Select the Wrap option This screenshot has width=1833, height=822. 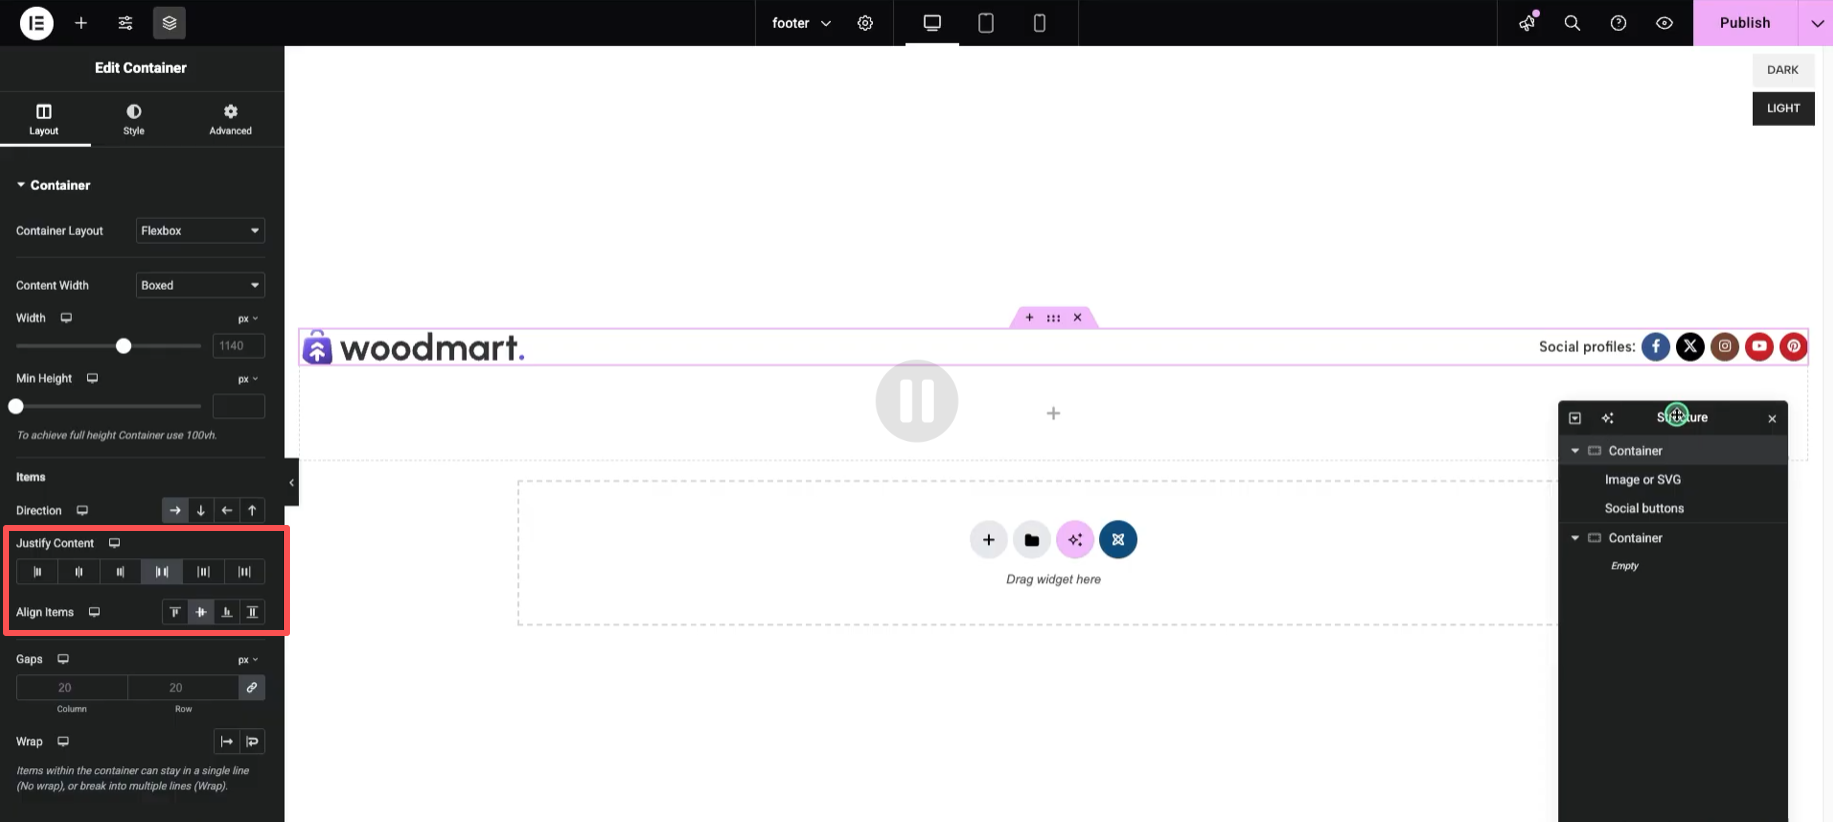pos(252,742)
